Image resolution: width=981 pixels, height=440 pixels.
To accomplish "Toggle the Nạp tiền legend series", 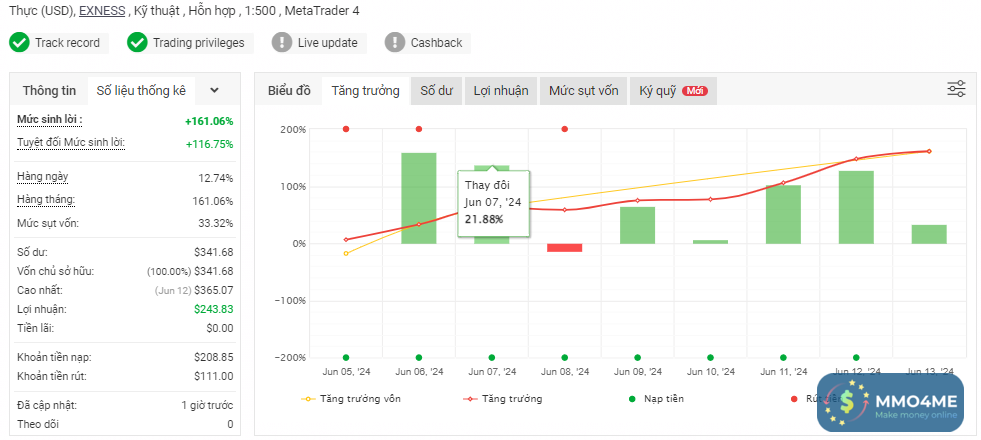I will (x=655, y=399).
